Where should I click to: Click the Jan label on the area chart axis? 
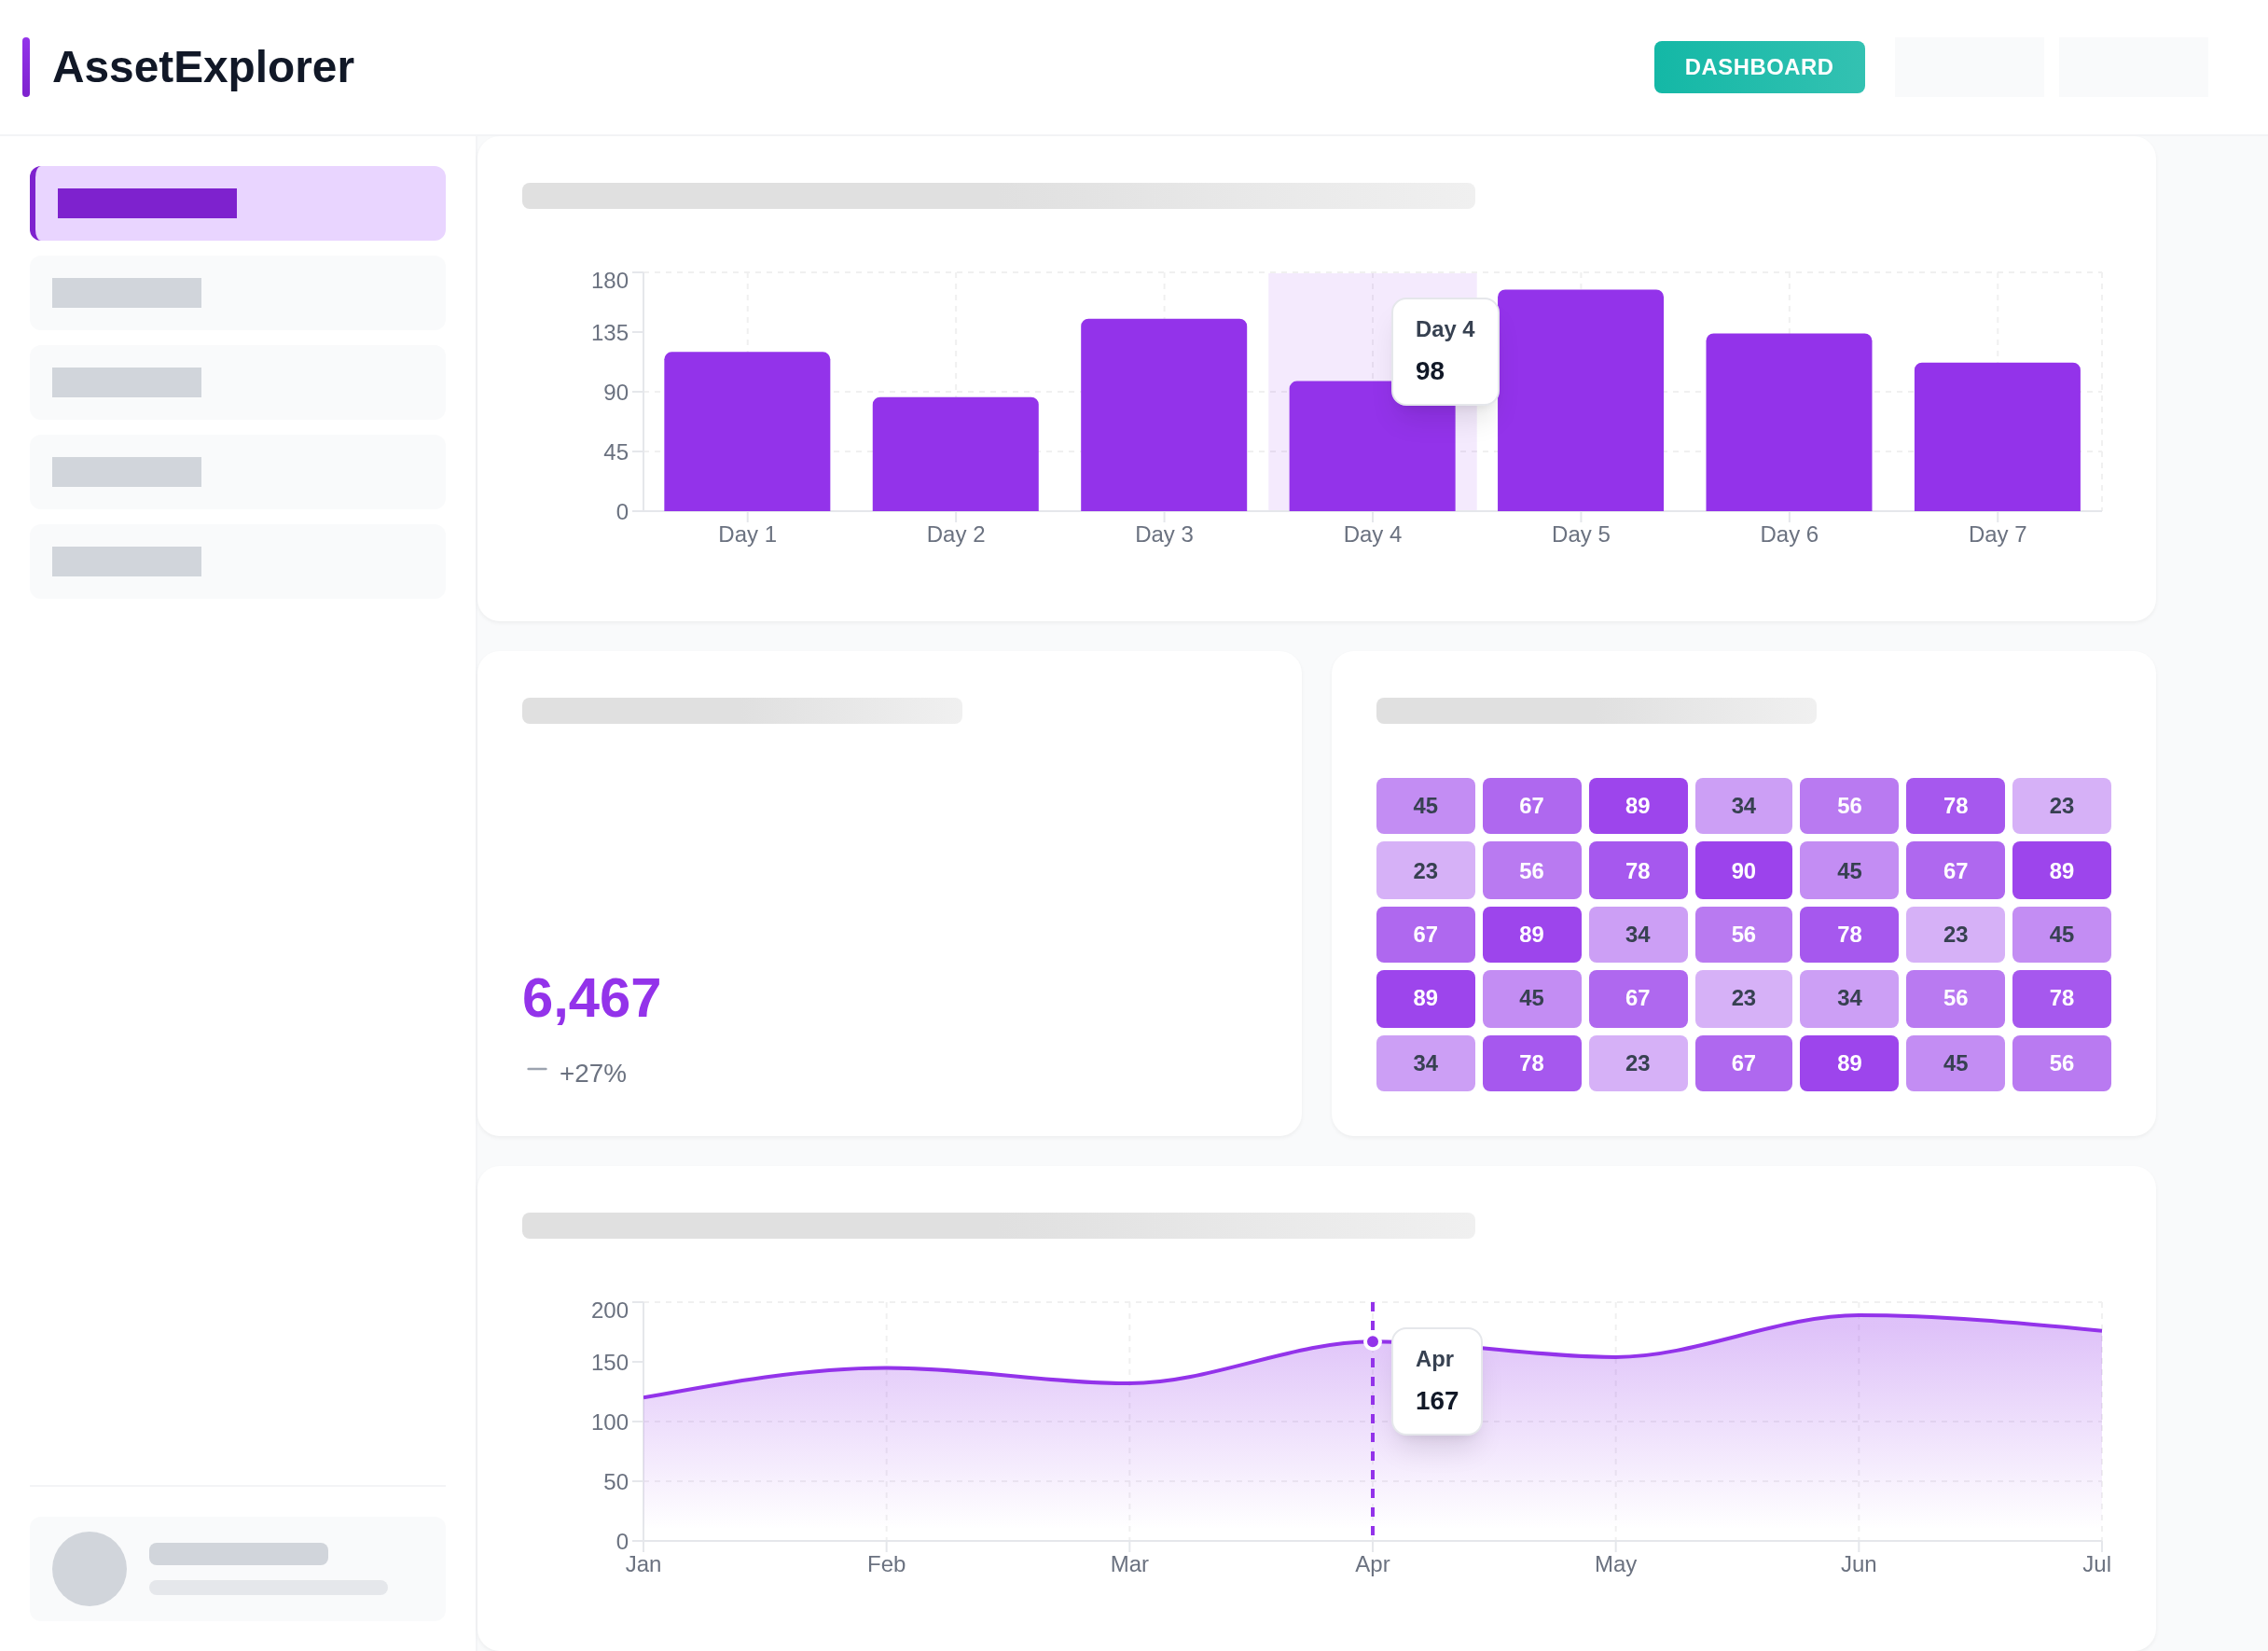(x=644, y=1563)
